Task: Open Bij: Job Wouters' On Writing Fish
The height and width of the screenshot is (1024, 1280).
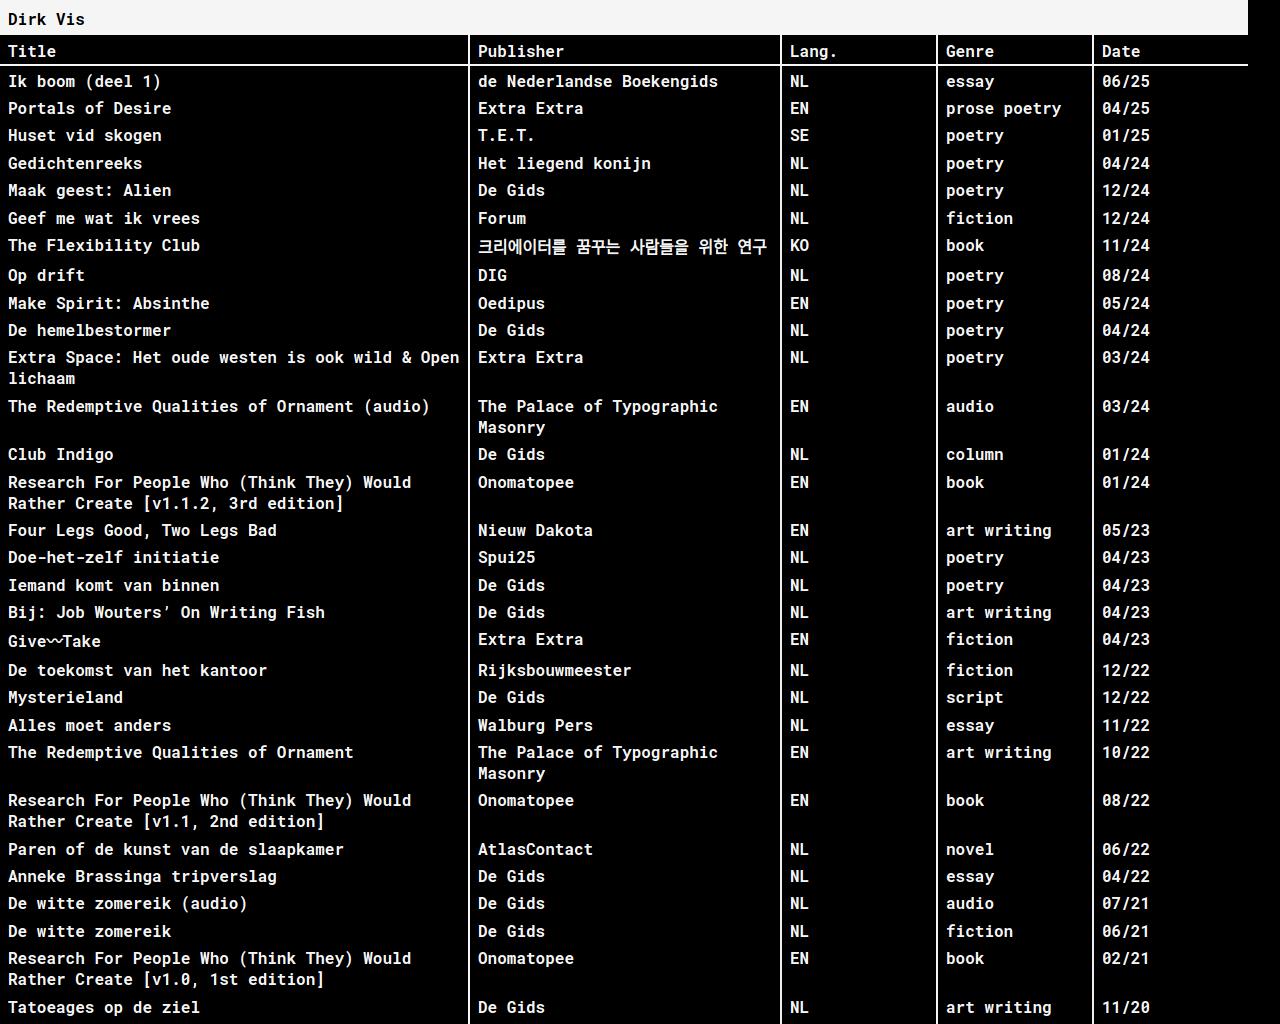Action: pyautogui.click(x=166, y=612)
